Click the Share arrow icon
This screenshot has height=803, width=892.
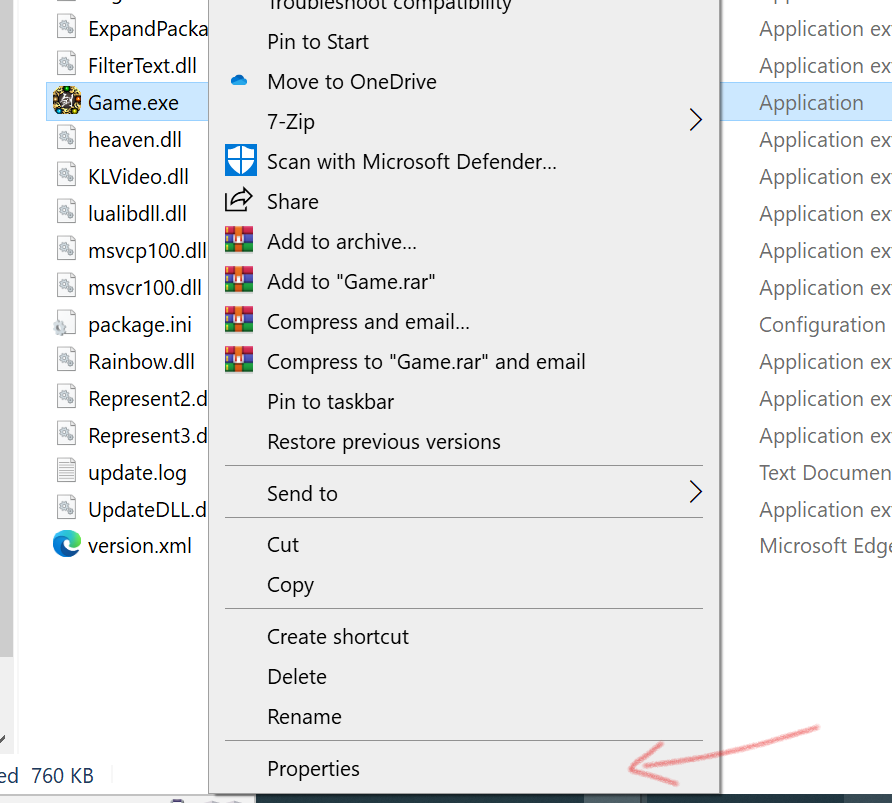(240, 201)
